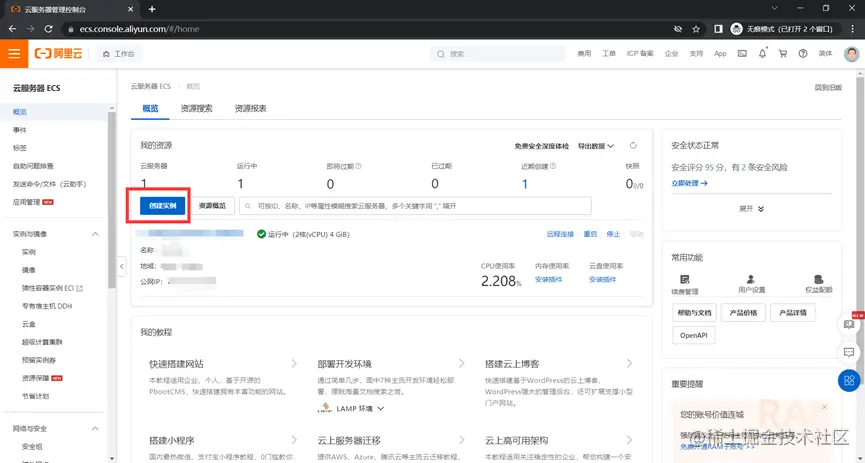The image size is (865, 463).
Task: Collapse the sidebar with the arrow handle
Action: [122, 267]
